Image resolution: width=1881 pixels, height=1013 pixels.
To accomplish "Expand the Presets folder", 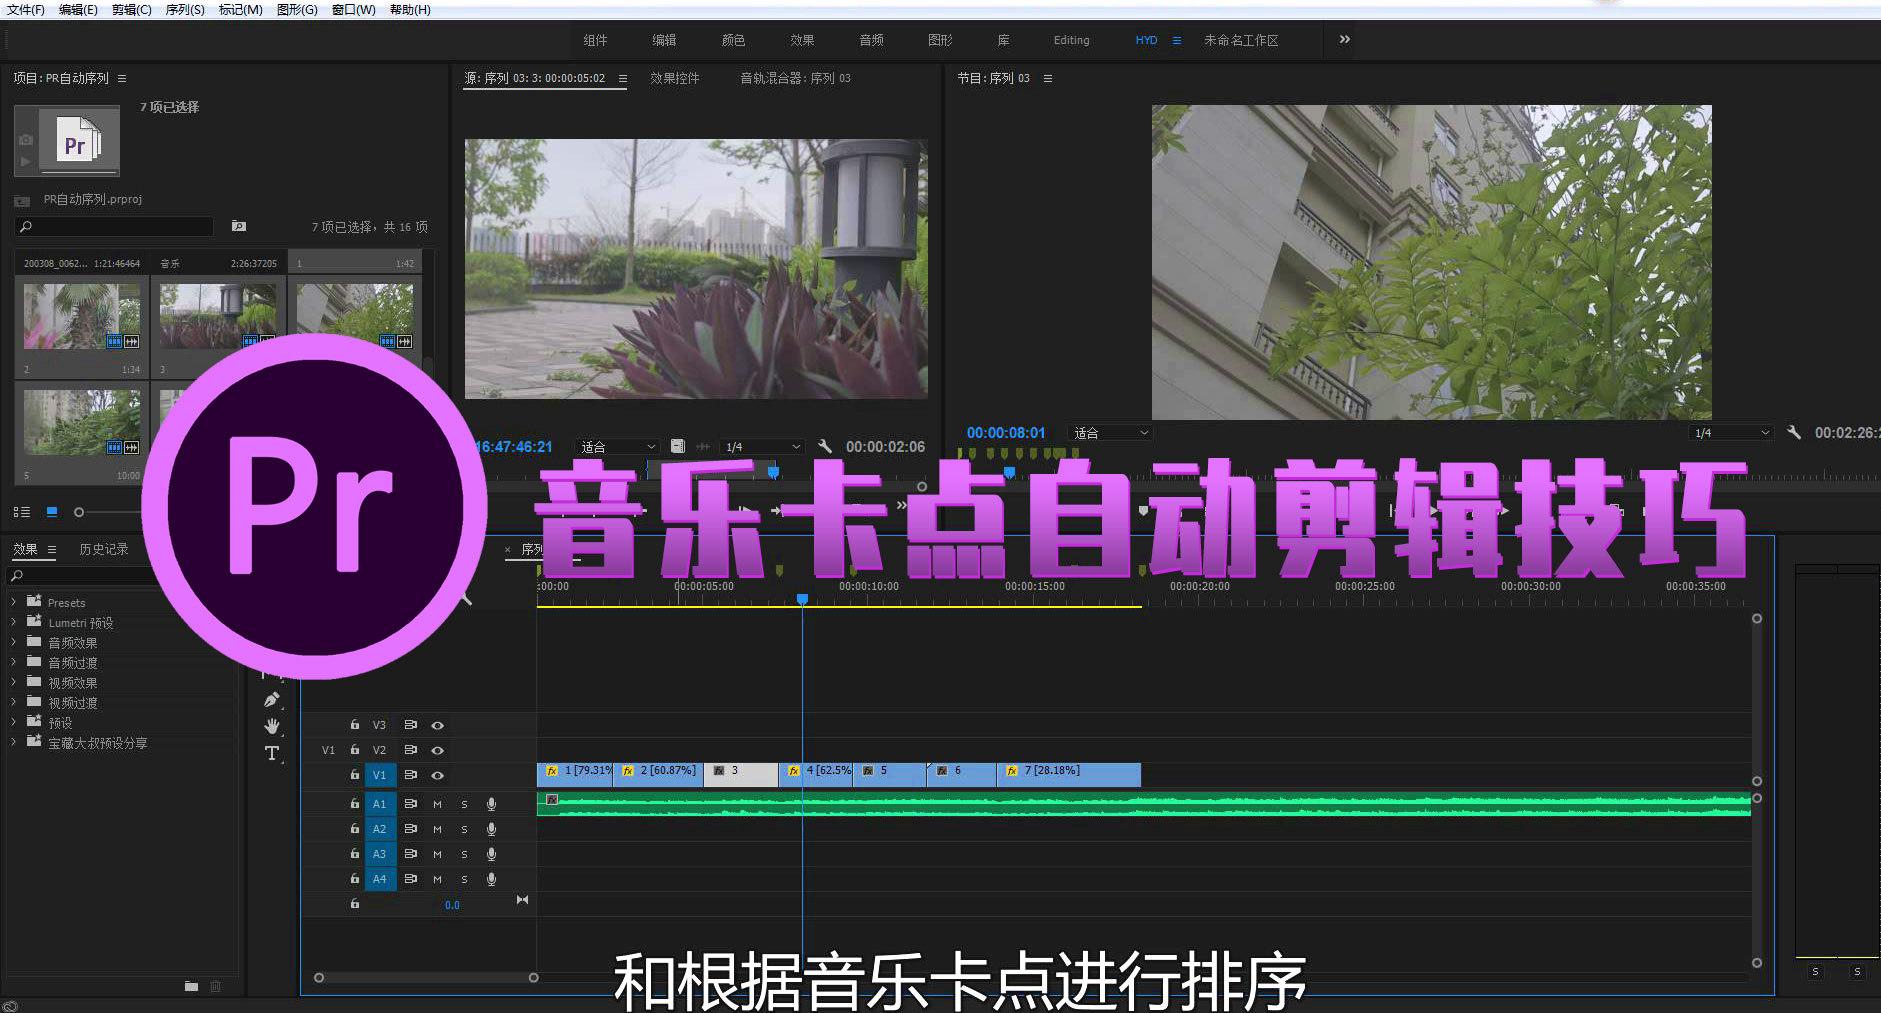I will [13, 602].
